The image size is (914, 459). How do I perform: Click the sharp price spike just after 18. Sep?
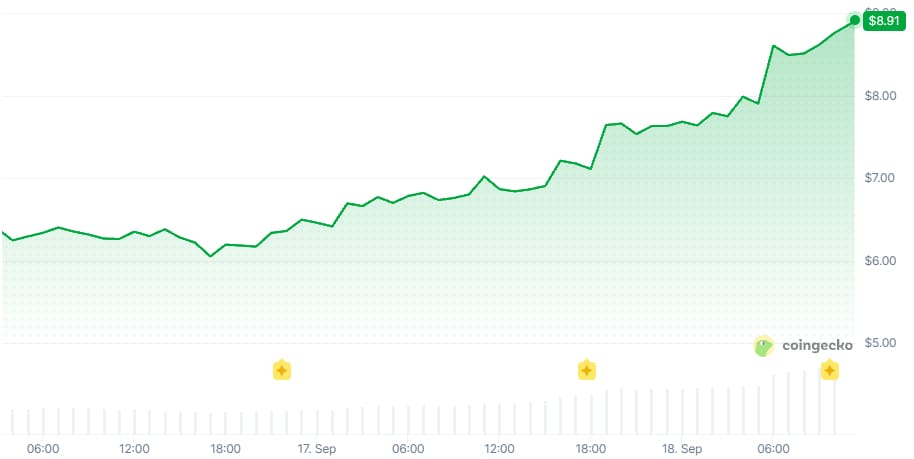pos(774,45)
